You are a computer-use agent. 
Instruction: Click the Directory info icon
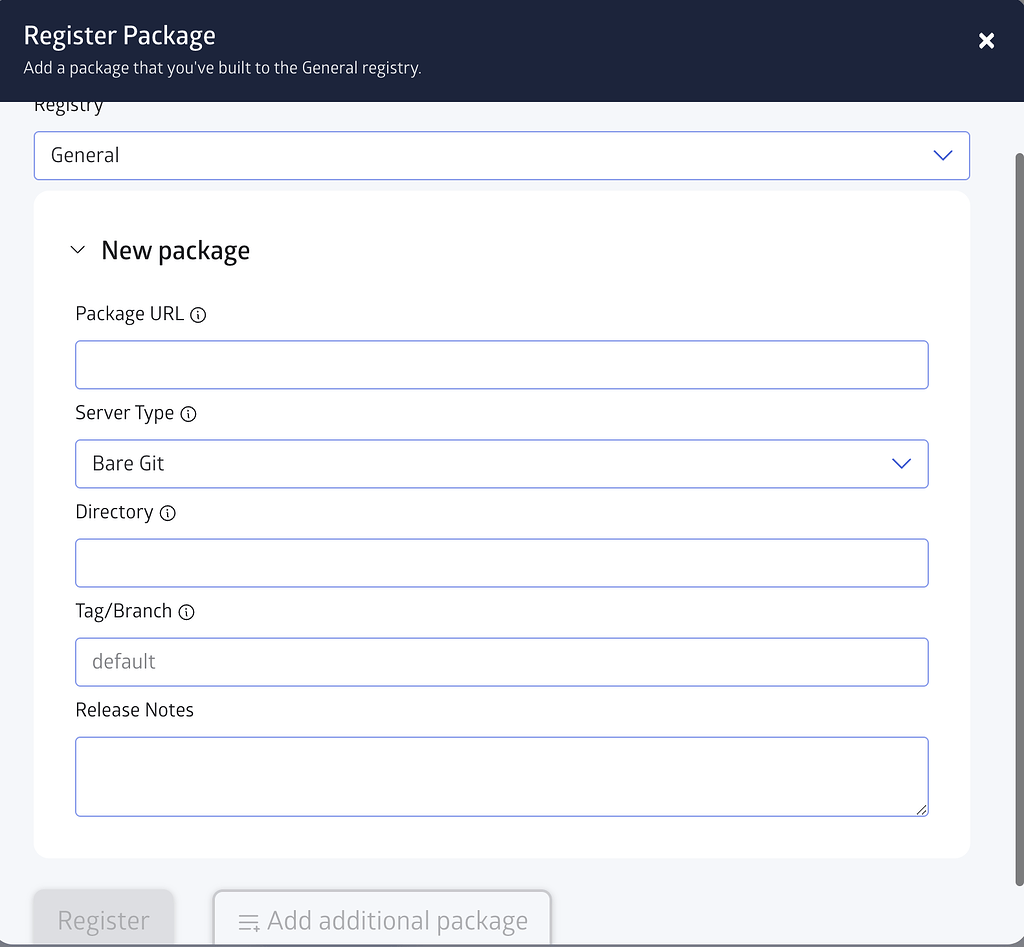(x=168, y=513)
